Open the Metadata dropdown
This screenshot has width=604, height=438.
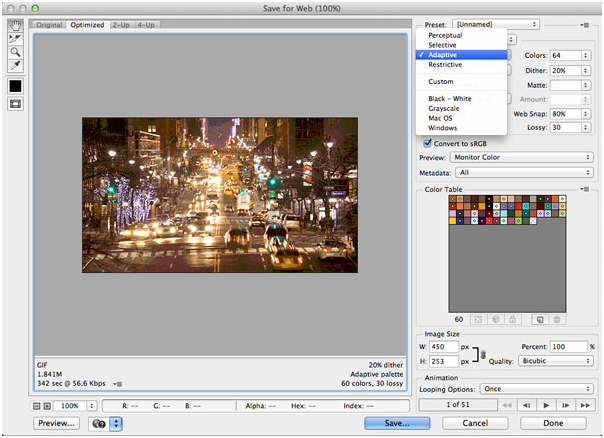pos(524,172)
